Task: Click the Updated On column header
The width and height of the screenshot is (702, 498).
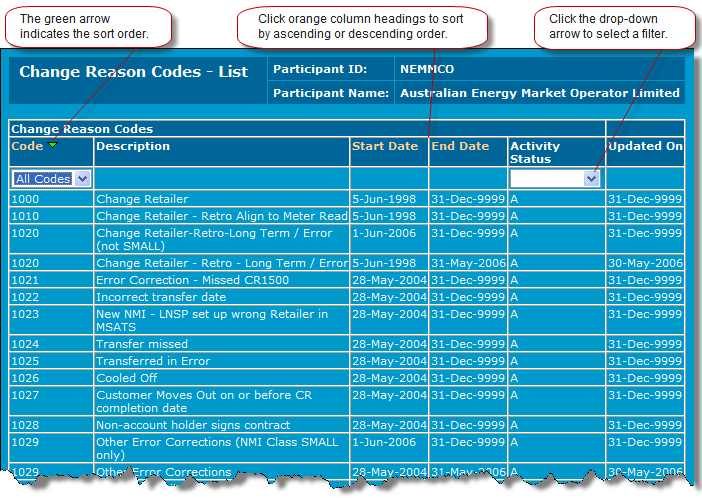Action: 645,146
